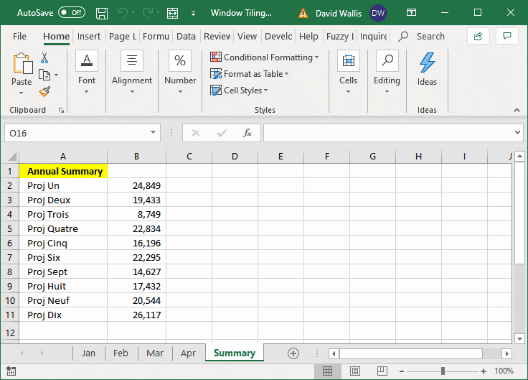The height and width of the screenshot is (380, 528).
Task: Switch to the View ribbon tab
Action: click(x=247, y=36)
